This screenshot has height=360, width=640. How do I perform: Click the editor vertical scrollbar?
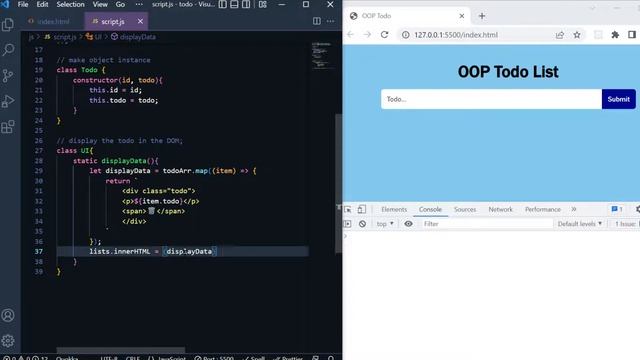338,184
